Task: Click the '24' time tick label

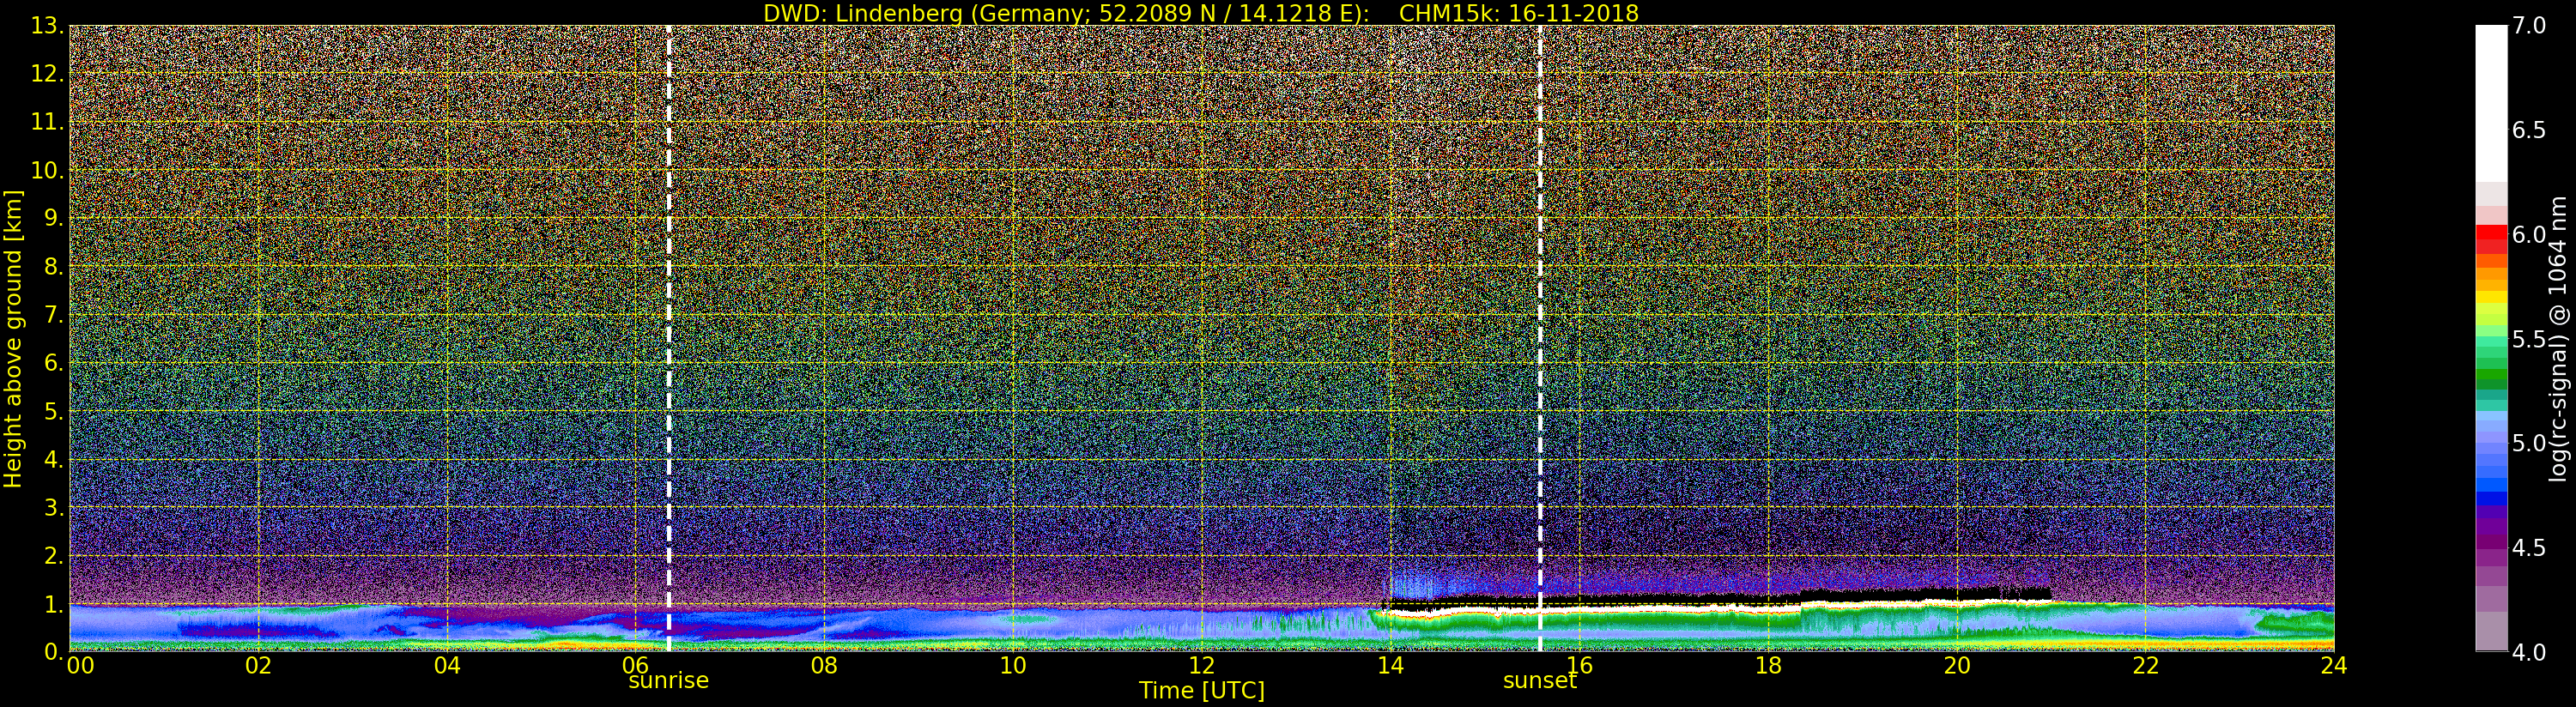Action: (2334, 665)
